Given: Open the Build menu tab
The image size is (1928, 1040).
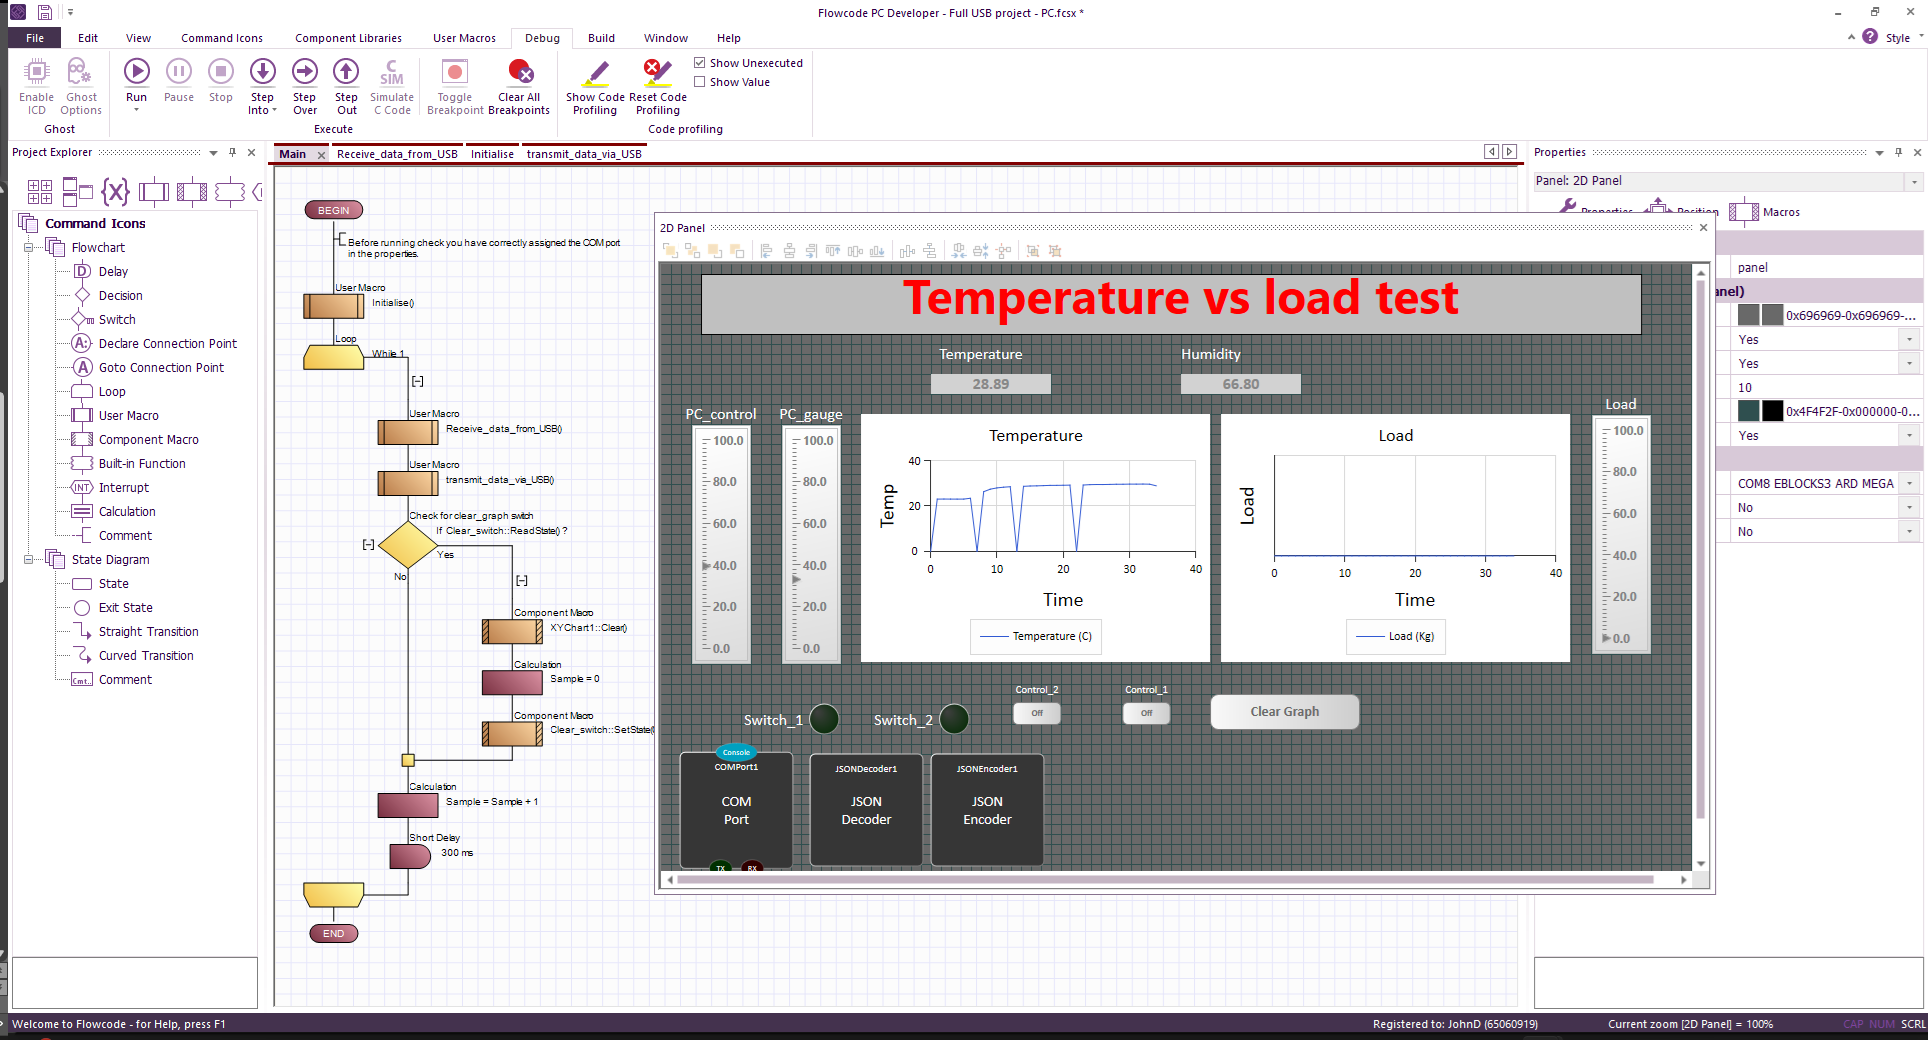Looking at the screenshot, I should click(601, 38).
